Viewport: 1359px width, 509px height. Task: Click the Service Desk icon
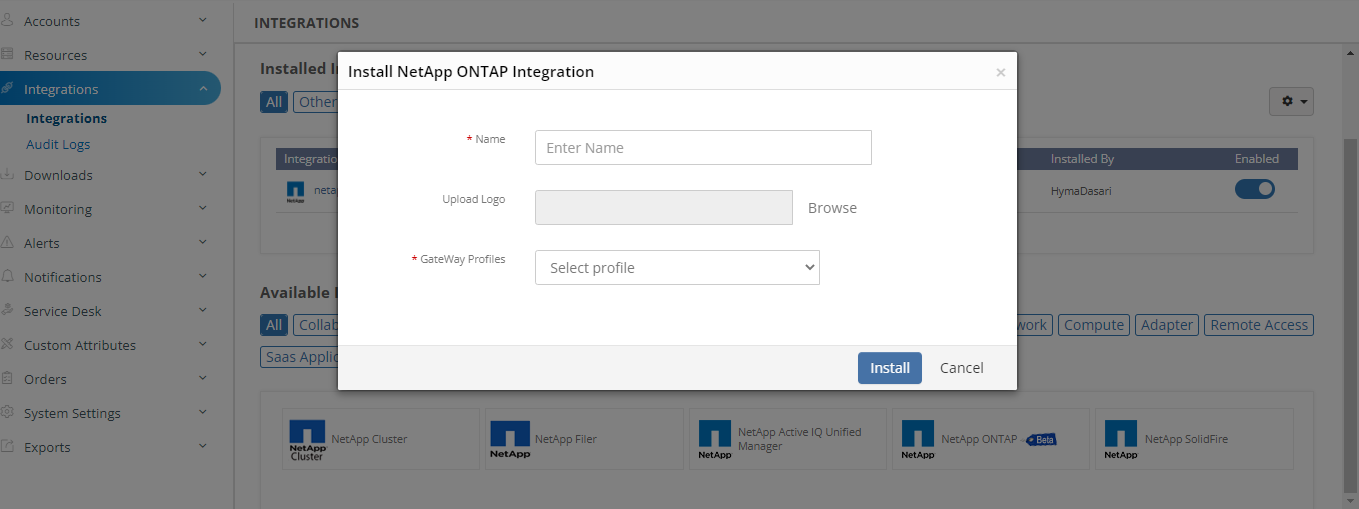[7, 310]
